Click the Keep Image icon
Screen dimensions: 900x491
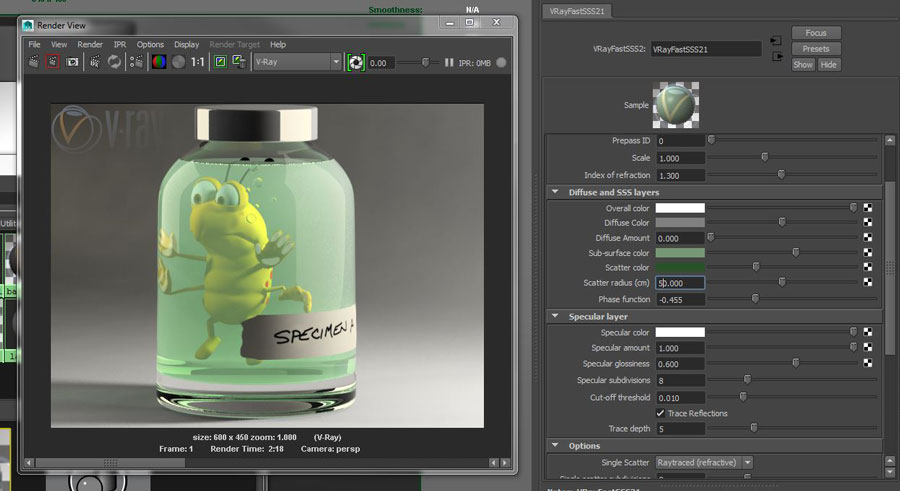220,61
